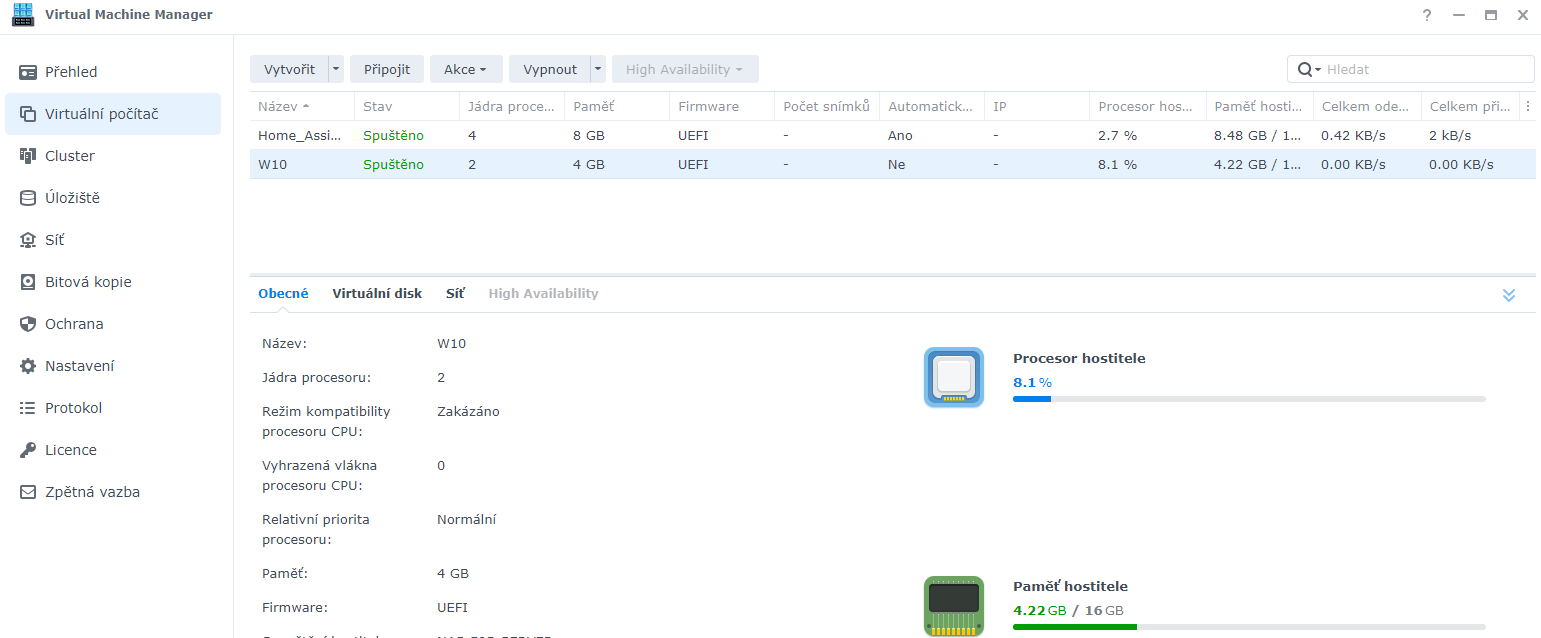The image size is (1541, 638).
Task: Click the Paměť hostitele RAM icon
Action: point(954,606)
